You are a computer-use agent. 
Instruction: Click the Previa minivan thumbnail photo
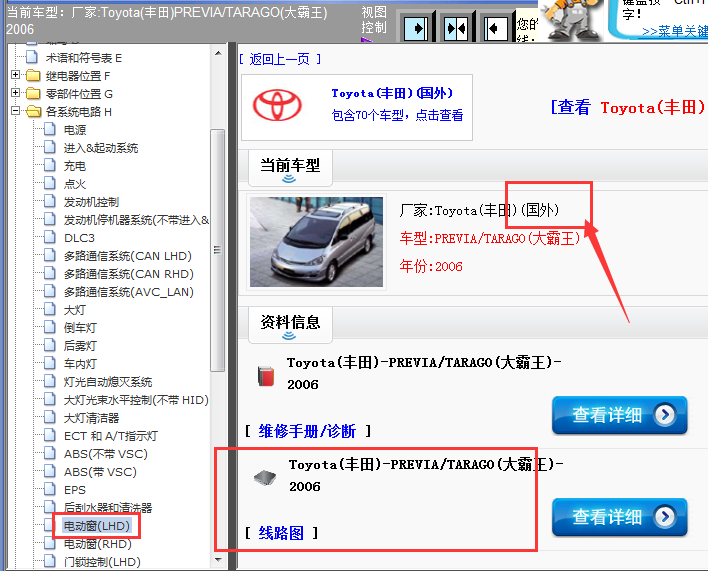[317, 242]
